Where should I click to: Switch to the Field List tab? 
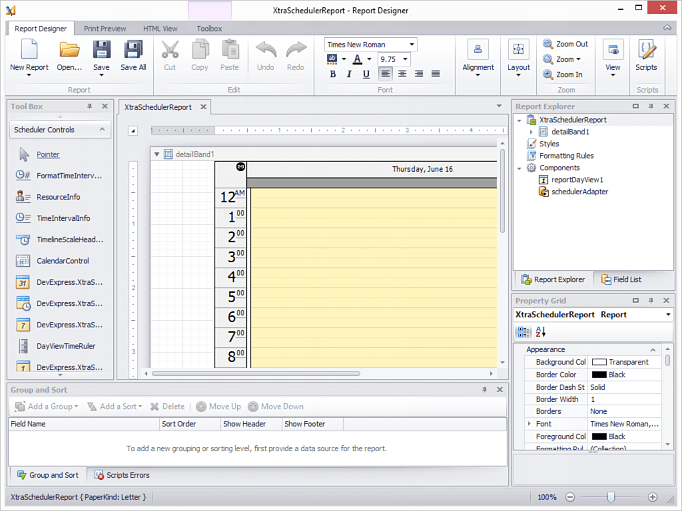tap(621, 280)
